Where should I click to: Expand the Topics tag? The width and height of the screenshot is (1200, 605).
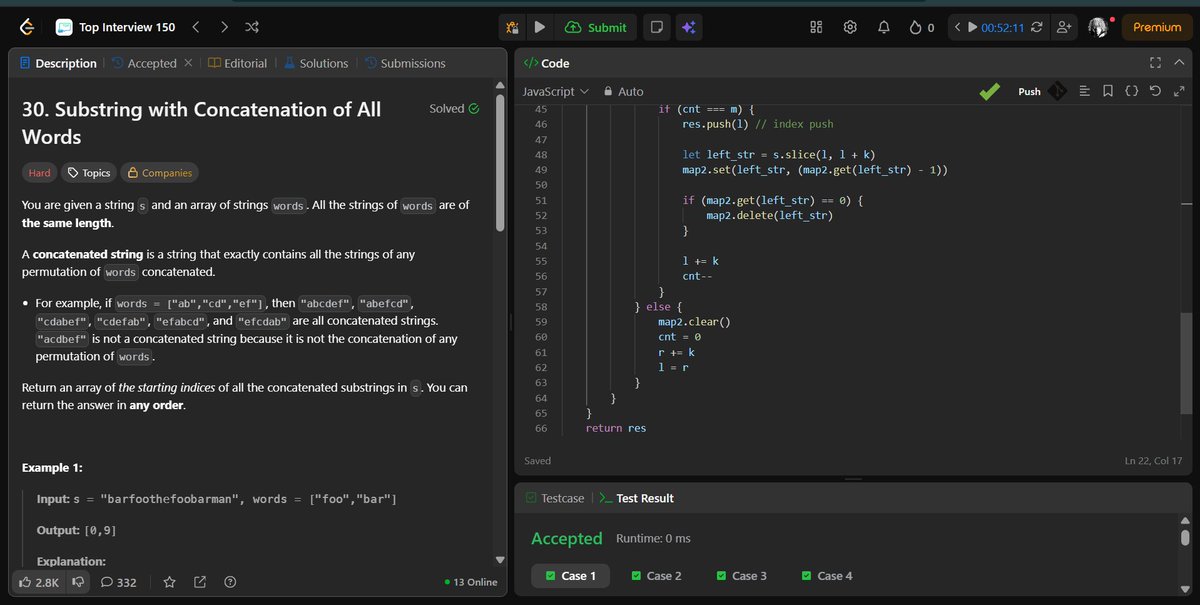(x=88, y=173)
